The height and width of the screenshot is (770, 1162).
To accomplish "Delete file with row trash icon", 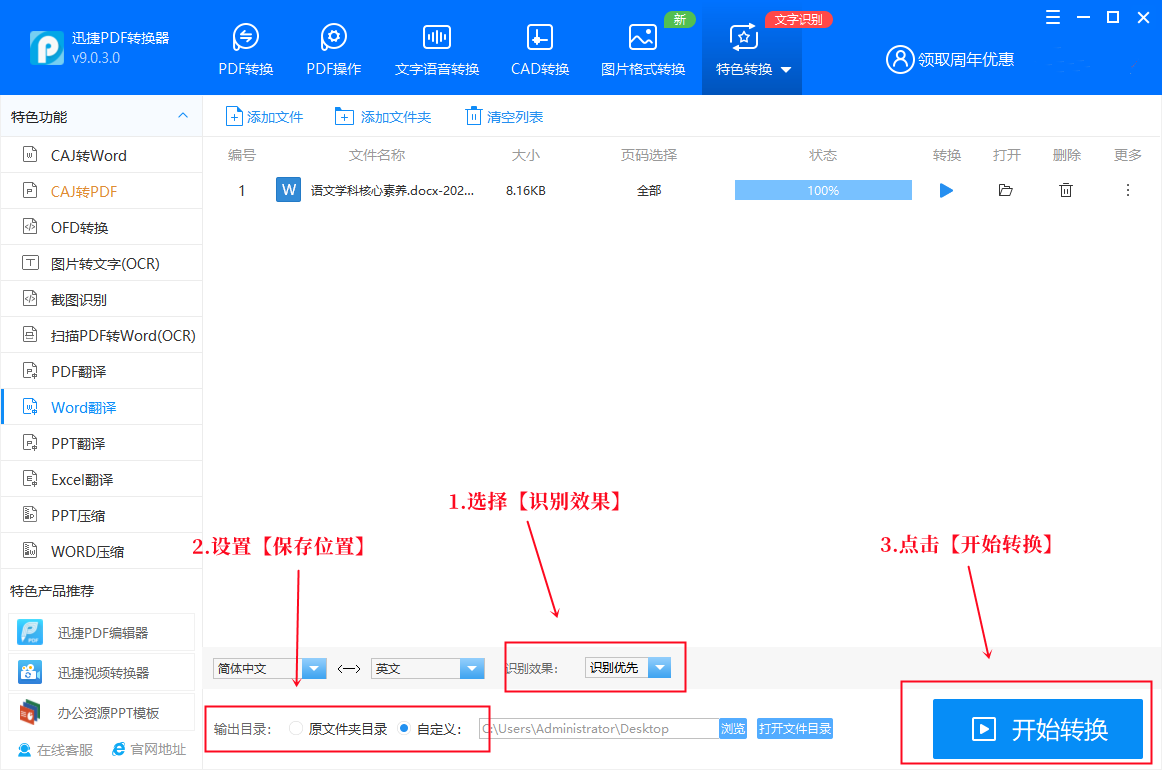I will (1066, 190).
